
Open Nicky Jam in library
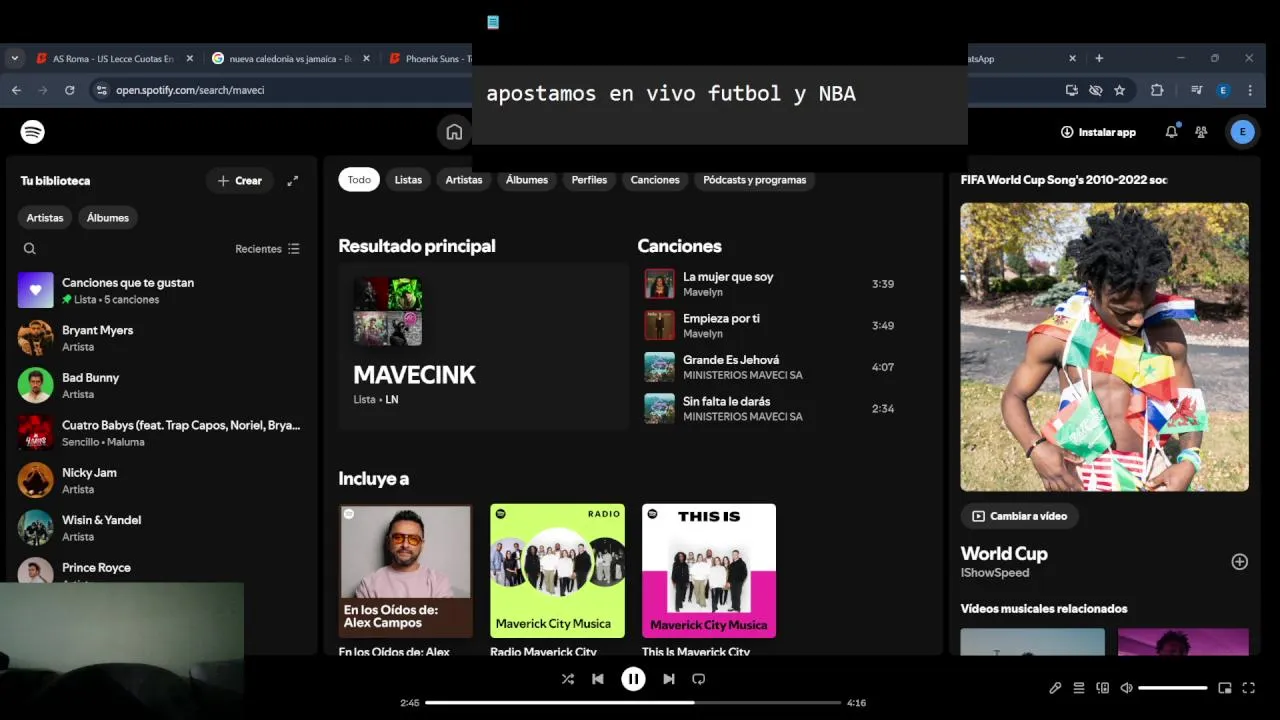pyautogui.click(x=160, y=480)
